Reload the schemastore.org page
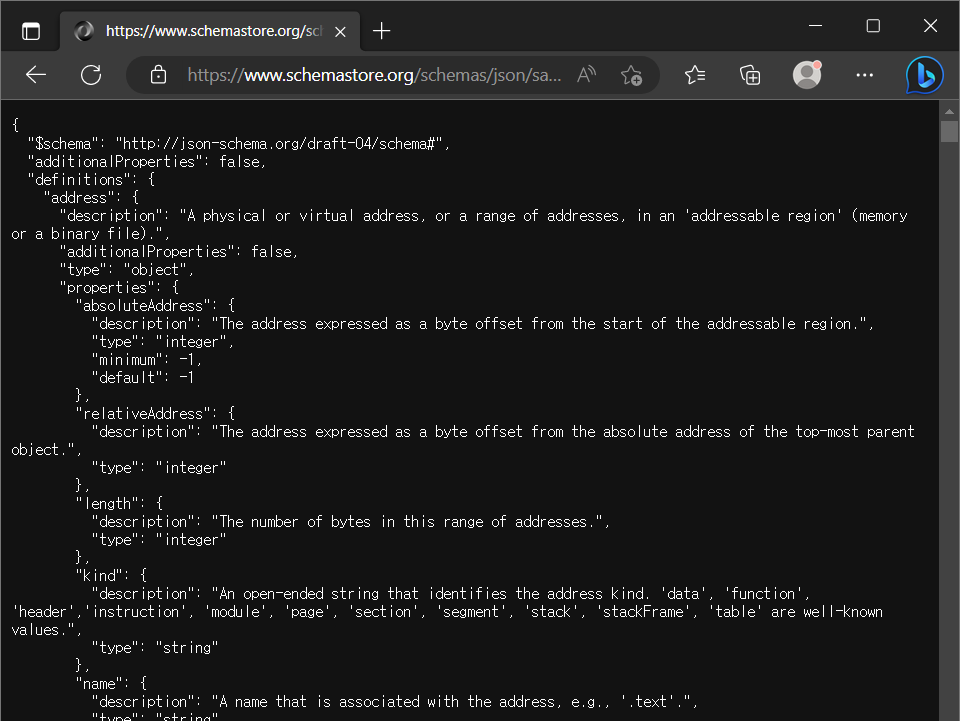The width and height of the screenshot is (960, 721). tap(91, 75)
